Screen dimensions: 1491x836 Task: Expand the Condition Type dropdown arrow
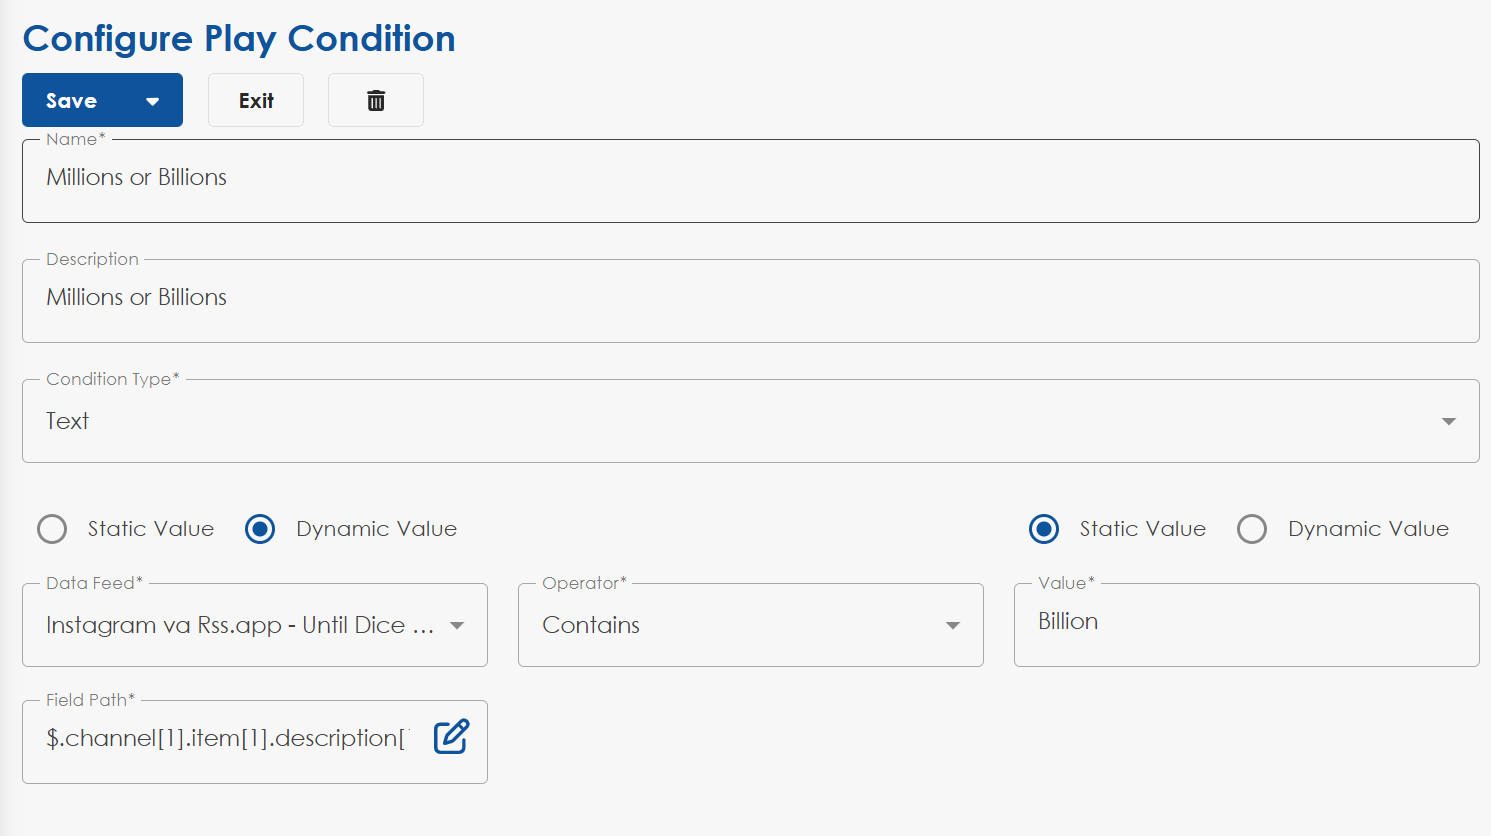[1448, 421]
